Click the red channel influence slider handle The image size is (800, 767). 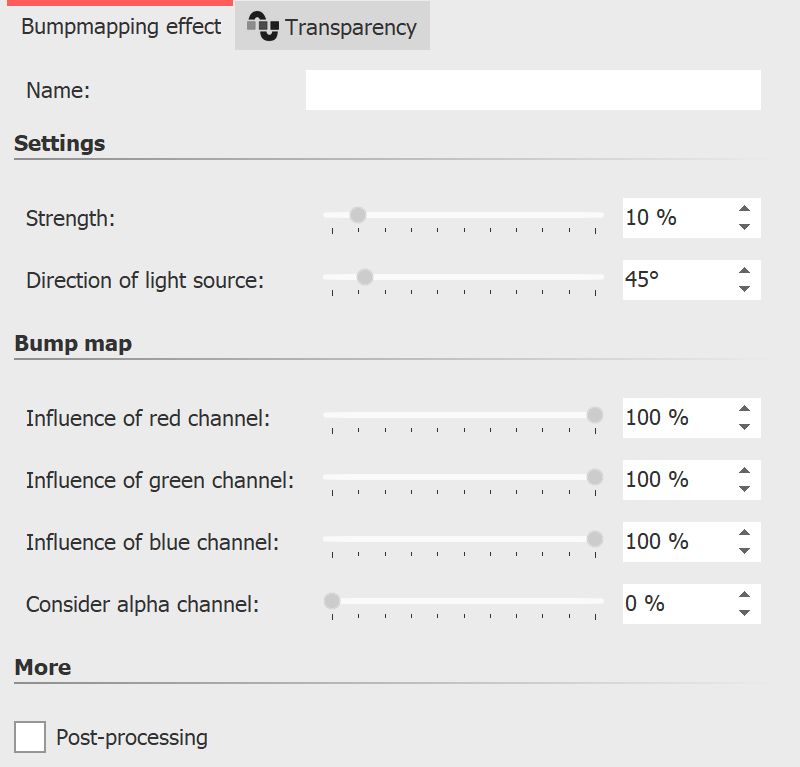tap(595, 414)
